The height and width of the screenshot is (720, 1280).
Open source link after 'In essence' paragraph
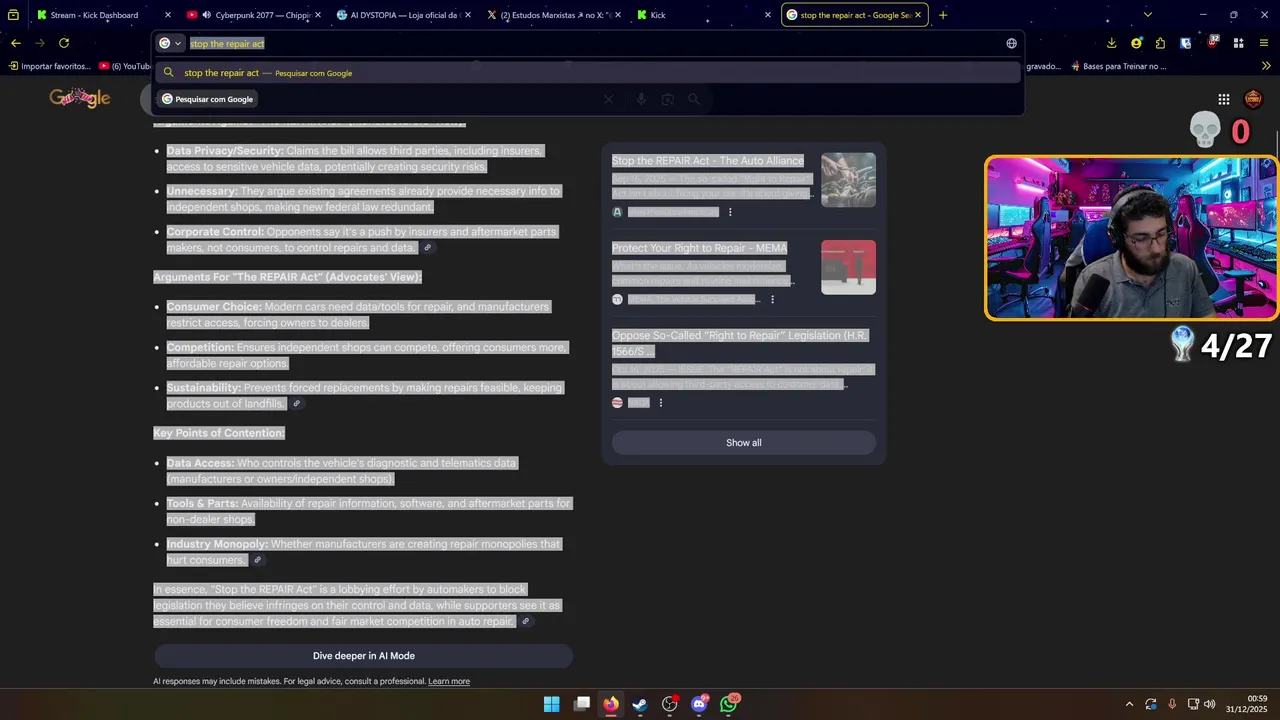tap(526, 622)
